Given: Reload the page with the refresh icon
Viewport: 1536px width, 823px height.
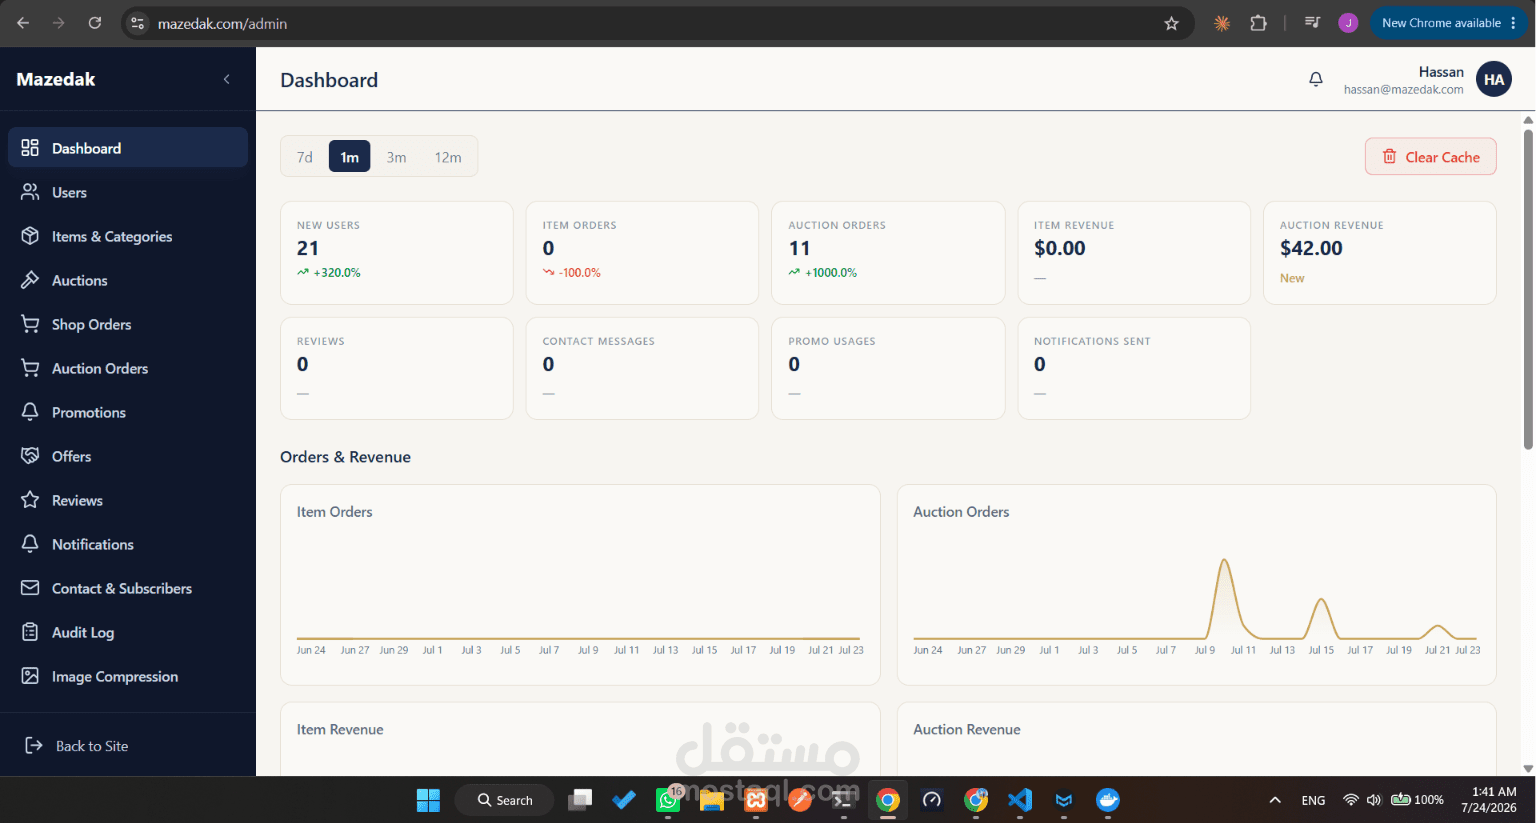Looking at the screenshot, I should 95,23.
